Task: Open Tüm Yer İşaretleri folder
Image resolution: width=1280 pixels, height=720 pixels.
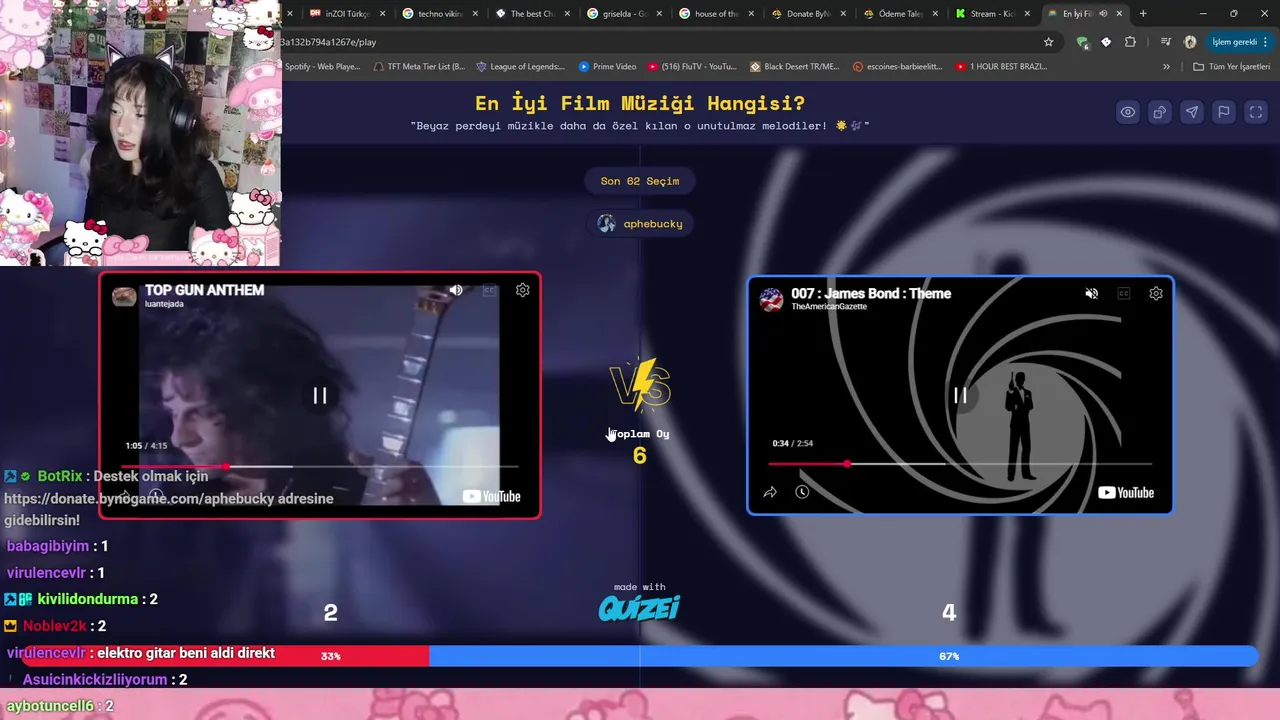Action: 1232,66
